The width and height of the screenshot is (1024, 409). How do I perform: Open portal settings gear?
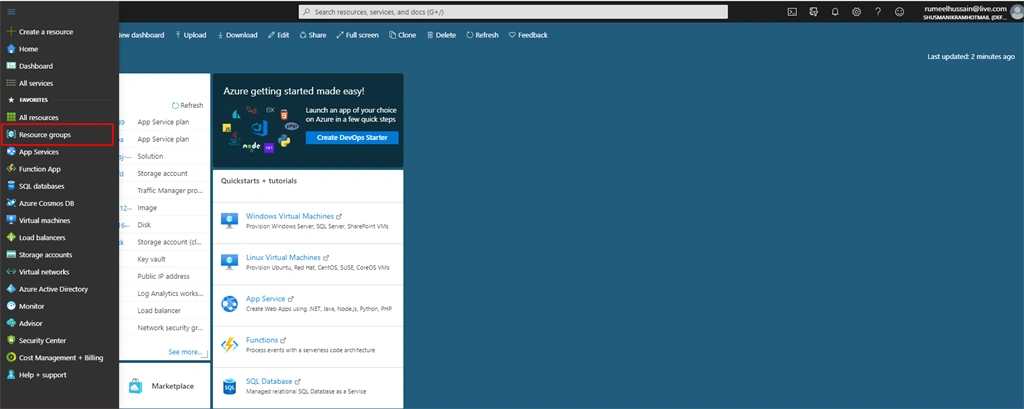click(x=857, y=12)
